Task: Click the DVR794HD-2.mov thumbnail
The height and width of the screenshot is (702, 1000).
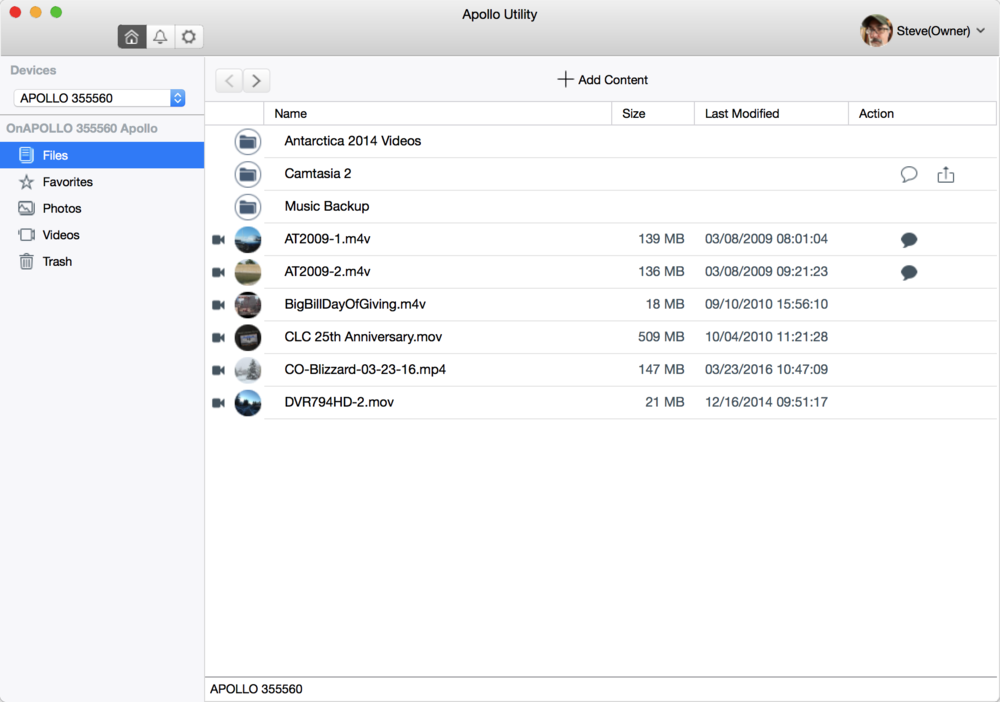Action: (247, 403)
